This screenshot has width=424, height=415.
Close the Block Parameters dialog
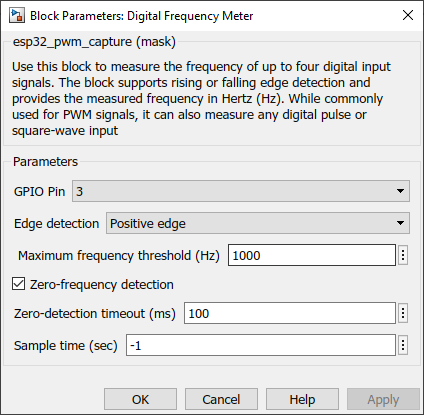408,15
